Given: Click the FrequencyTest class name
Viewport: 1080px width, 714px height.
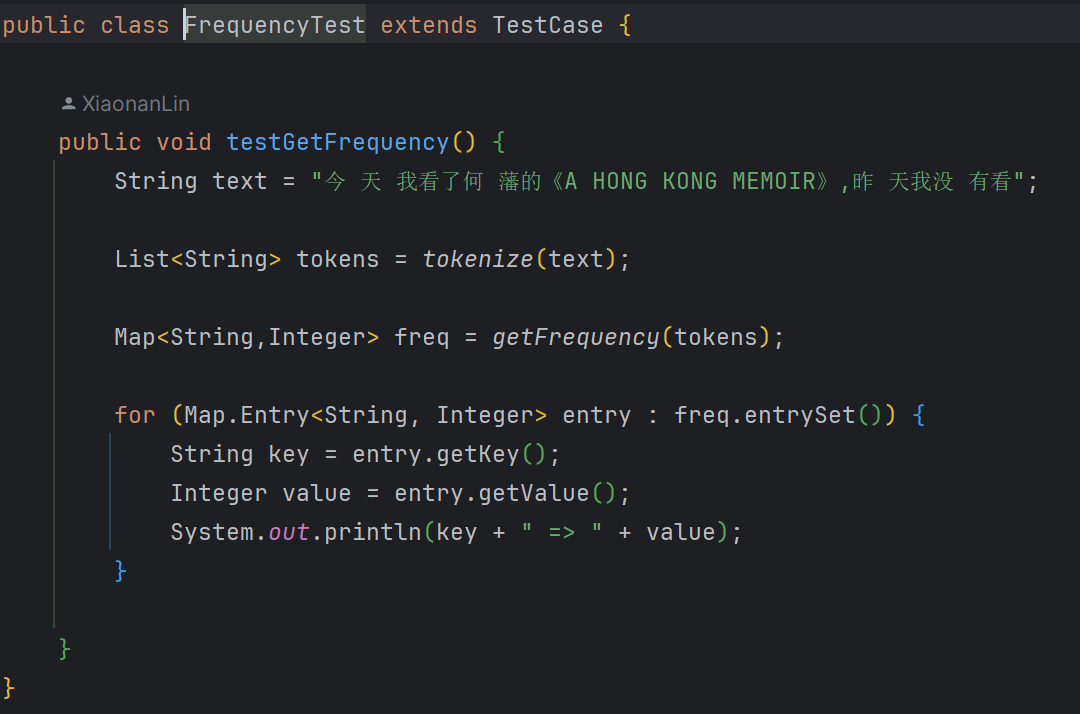Looking at the screenshot, I should [x=275, y=25].
